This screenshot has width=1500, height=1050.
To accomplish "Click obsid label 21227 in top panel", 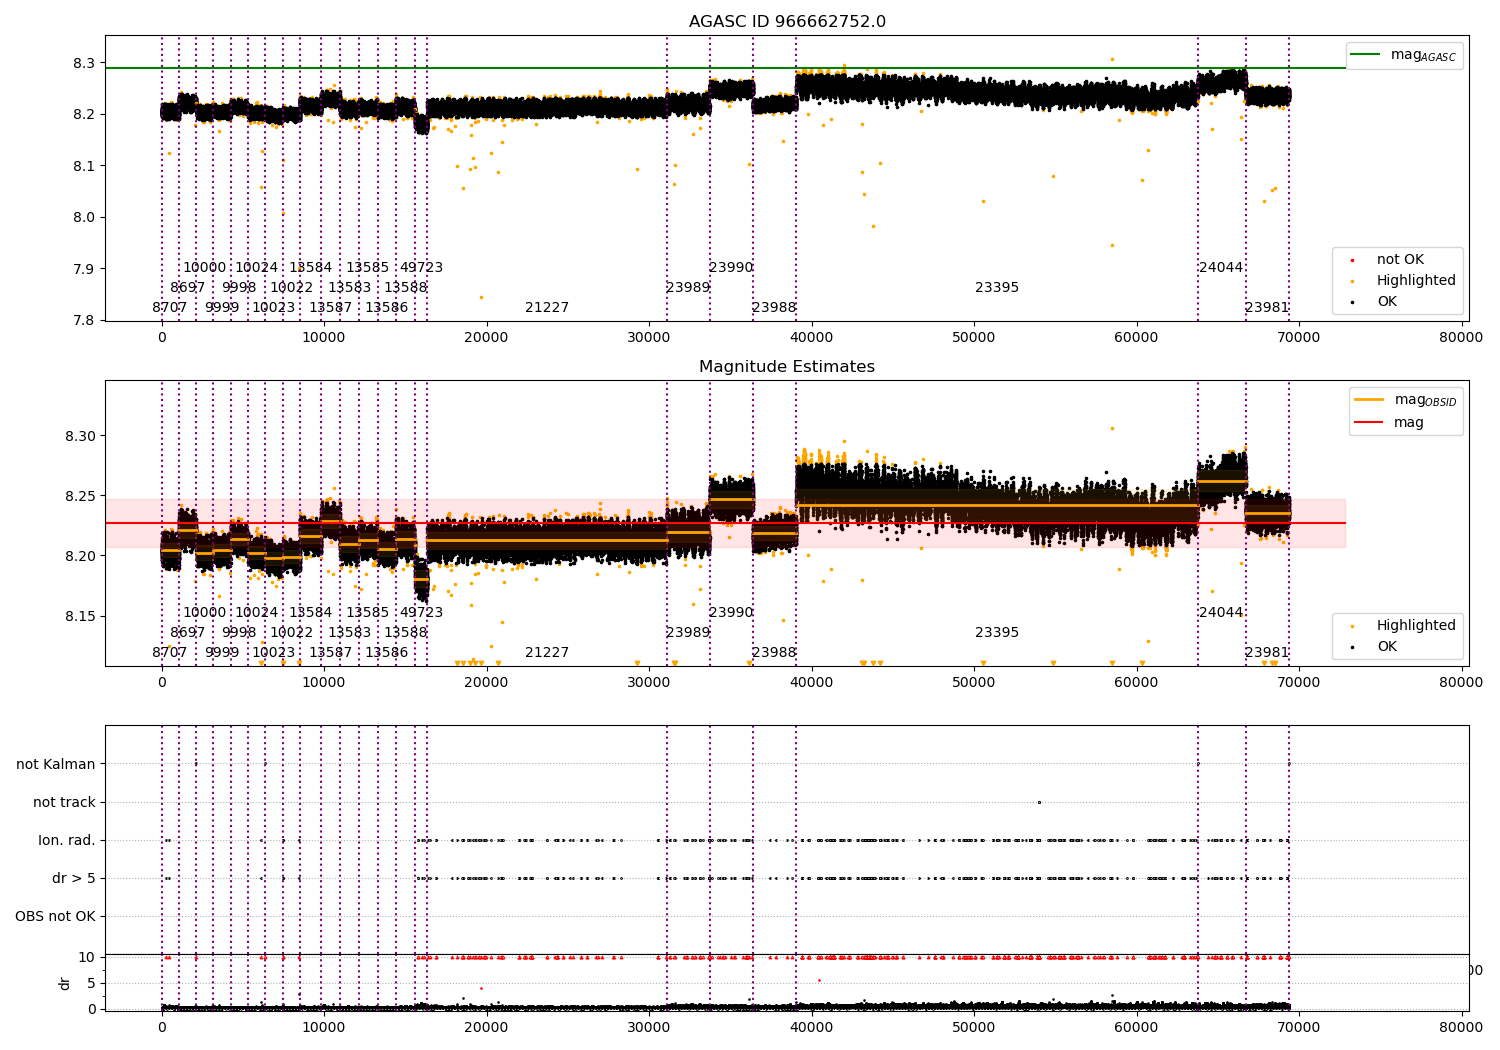I will pos(547,308).
